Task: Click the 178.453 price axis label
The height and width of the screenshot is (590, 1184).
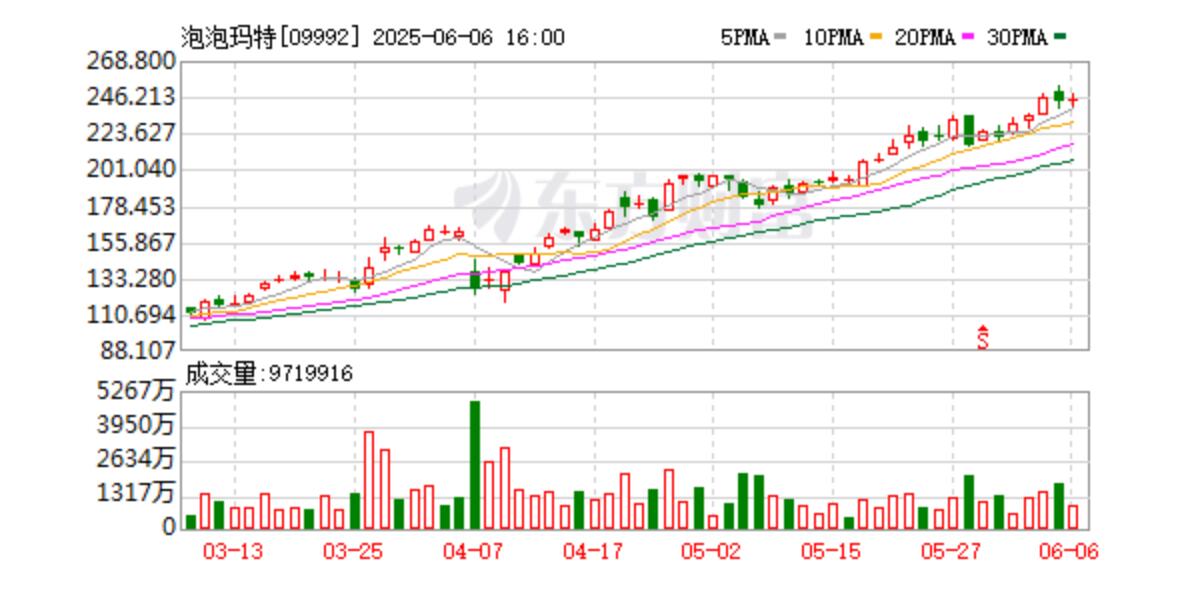Action: click(x=132, y=206)
